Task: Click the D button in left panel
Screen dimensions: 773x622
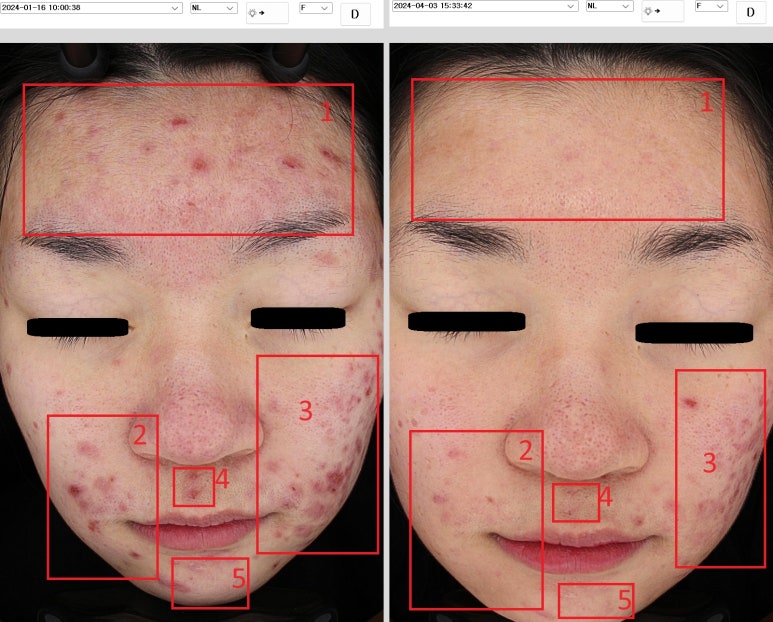Action: (355, 14)
